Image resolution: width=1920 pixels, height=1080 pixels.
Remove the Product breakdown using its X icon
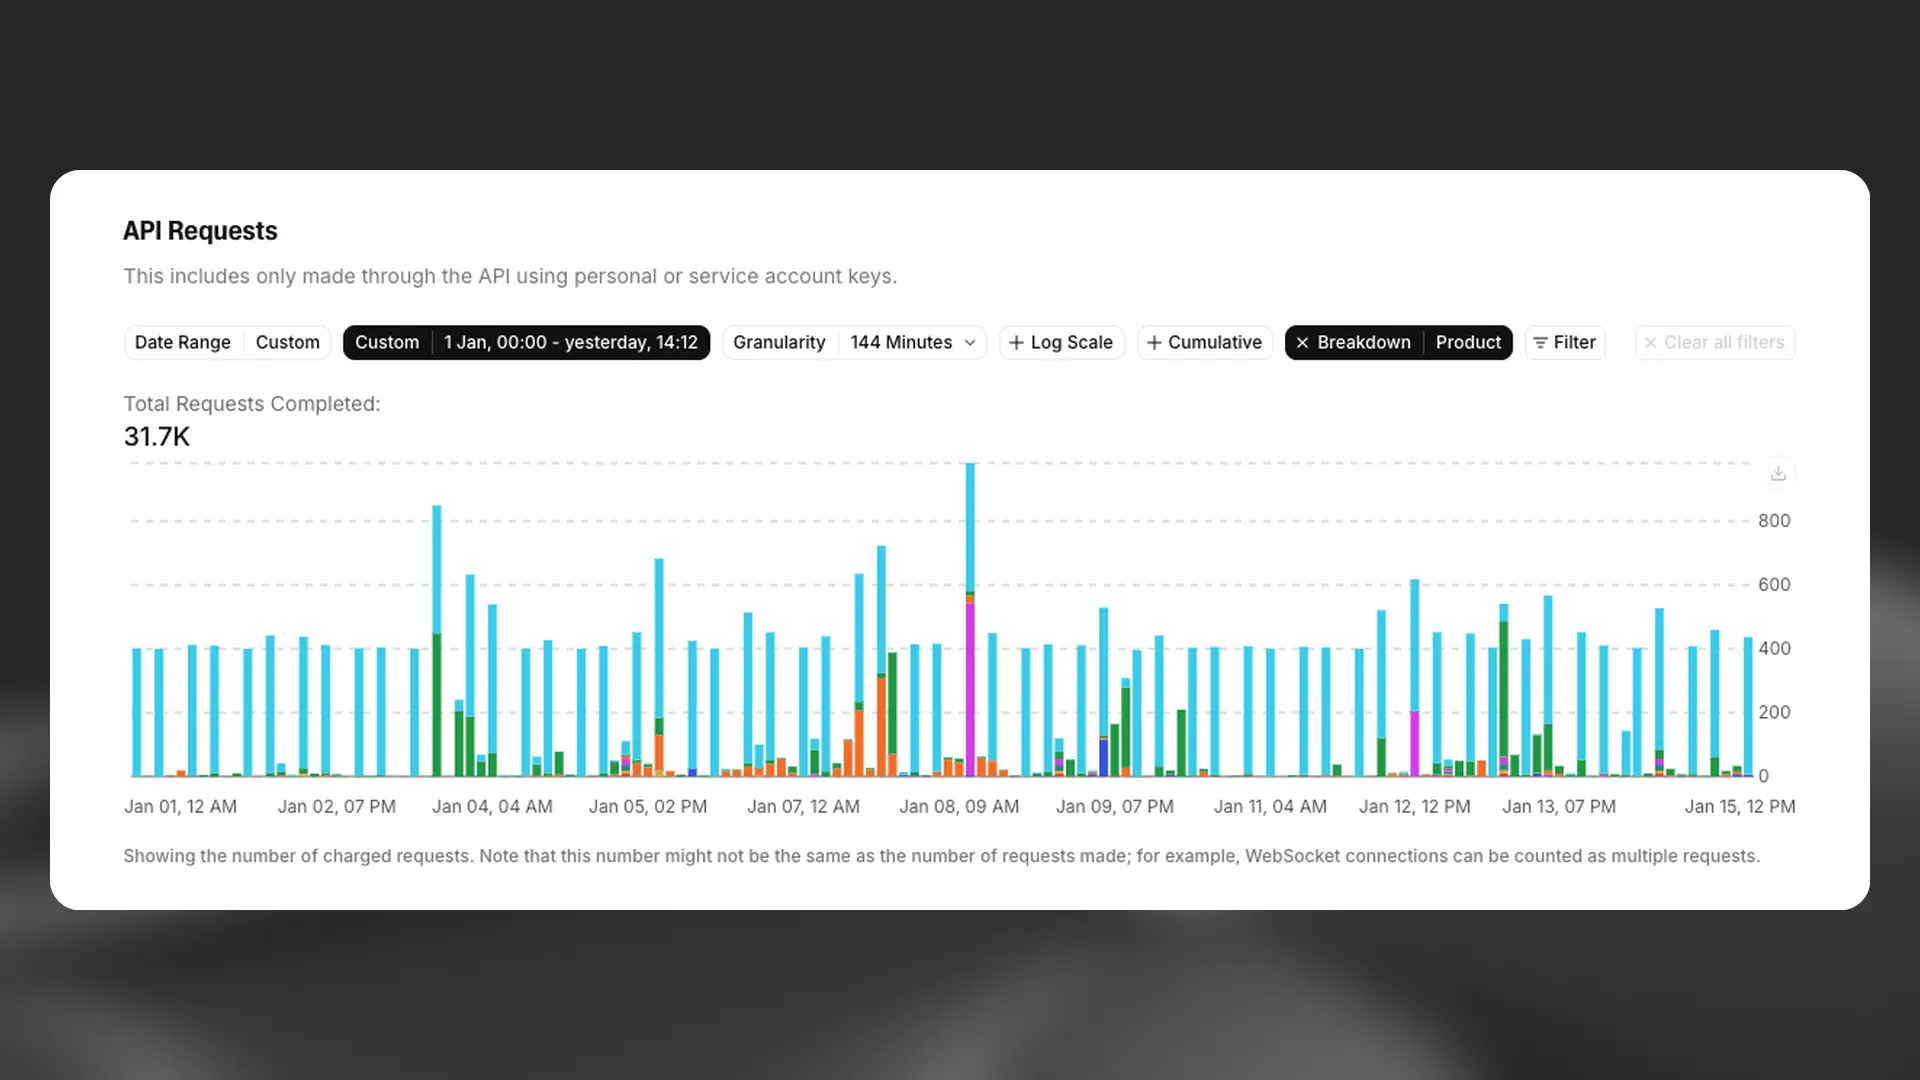point(1302,343)
